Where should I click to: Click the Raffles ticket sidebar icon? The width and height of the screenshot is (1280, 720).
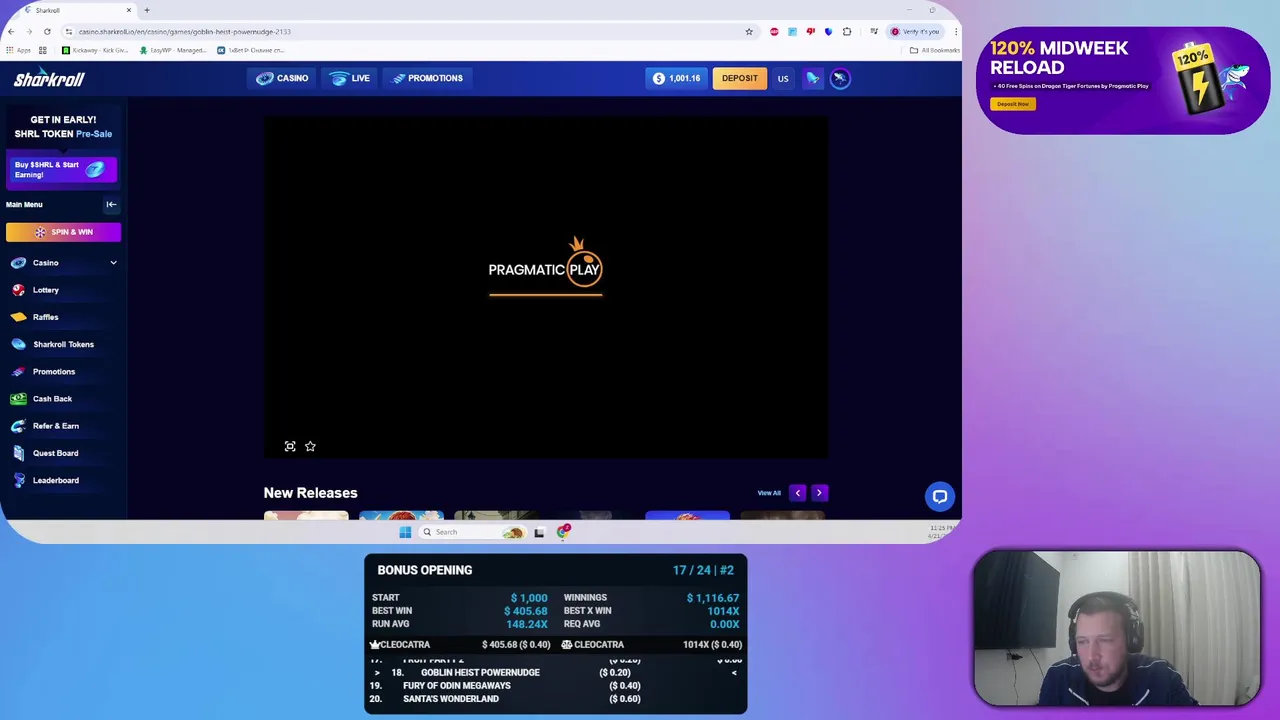18,317
